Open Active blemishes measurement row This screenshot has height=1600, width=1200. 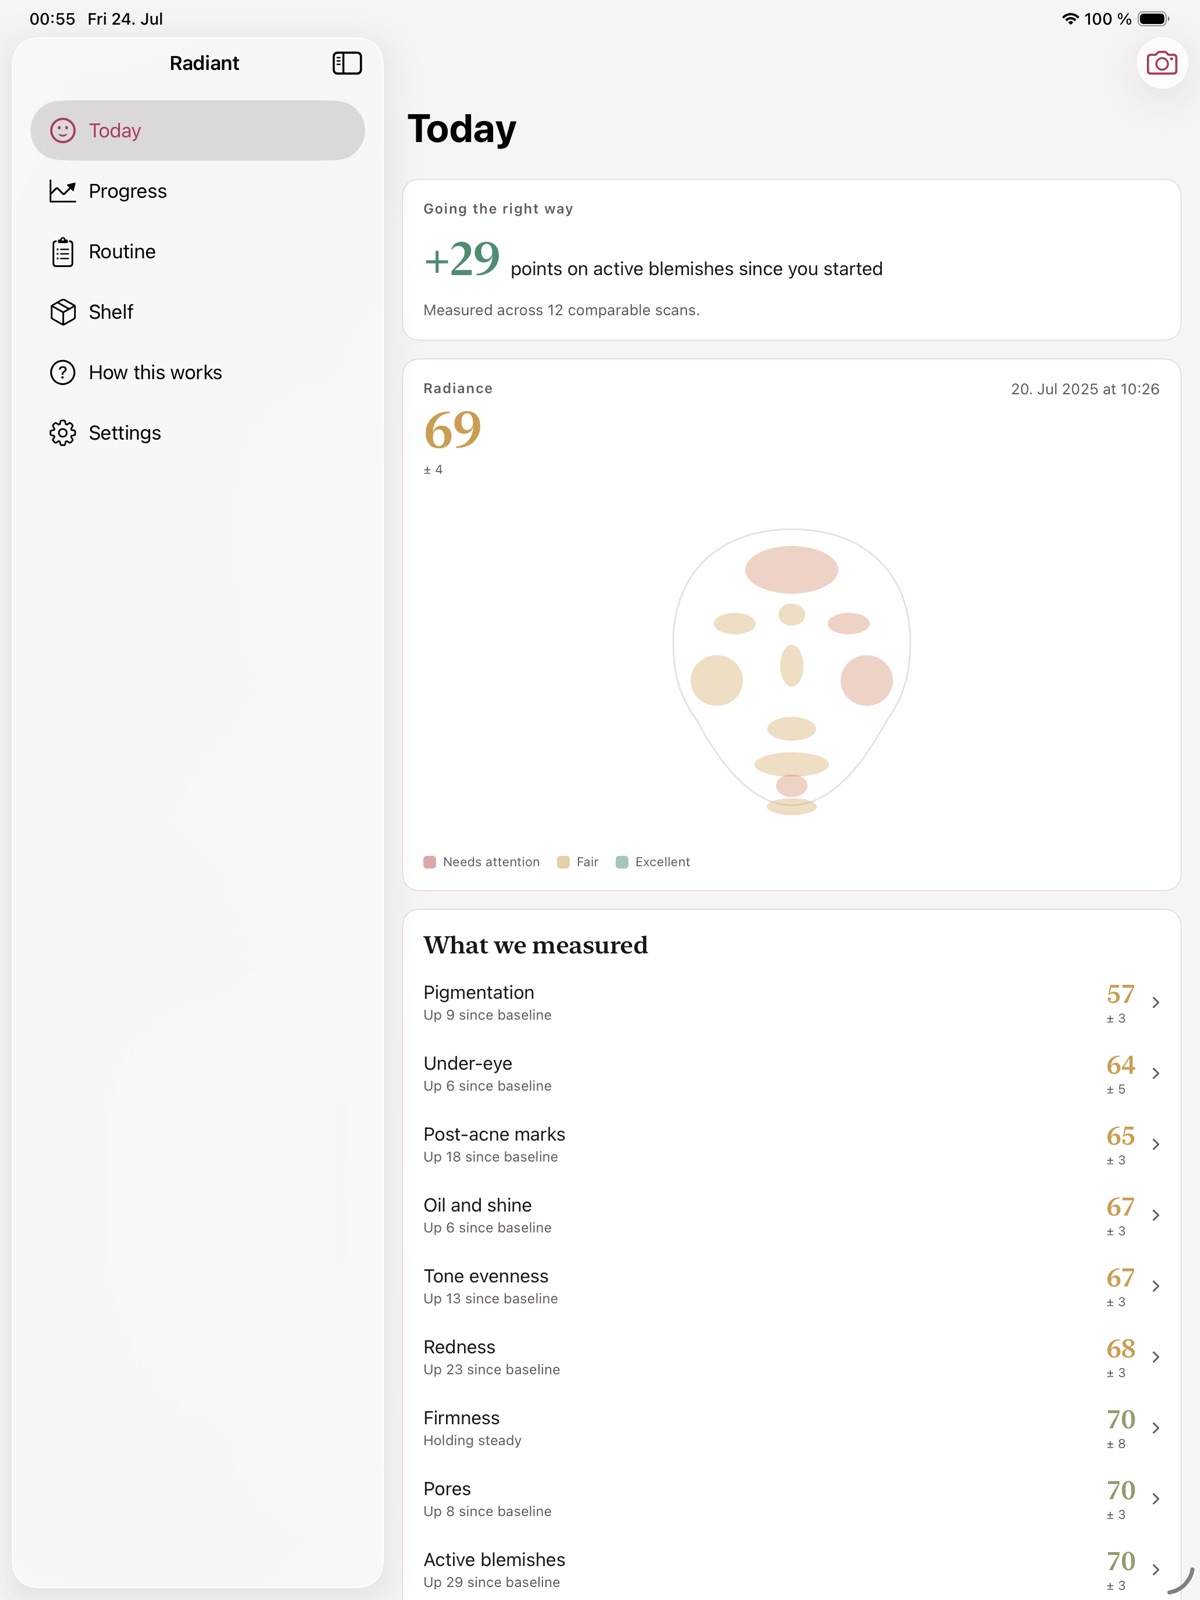(x=792, y=1570)
